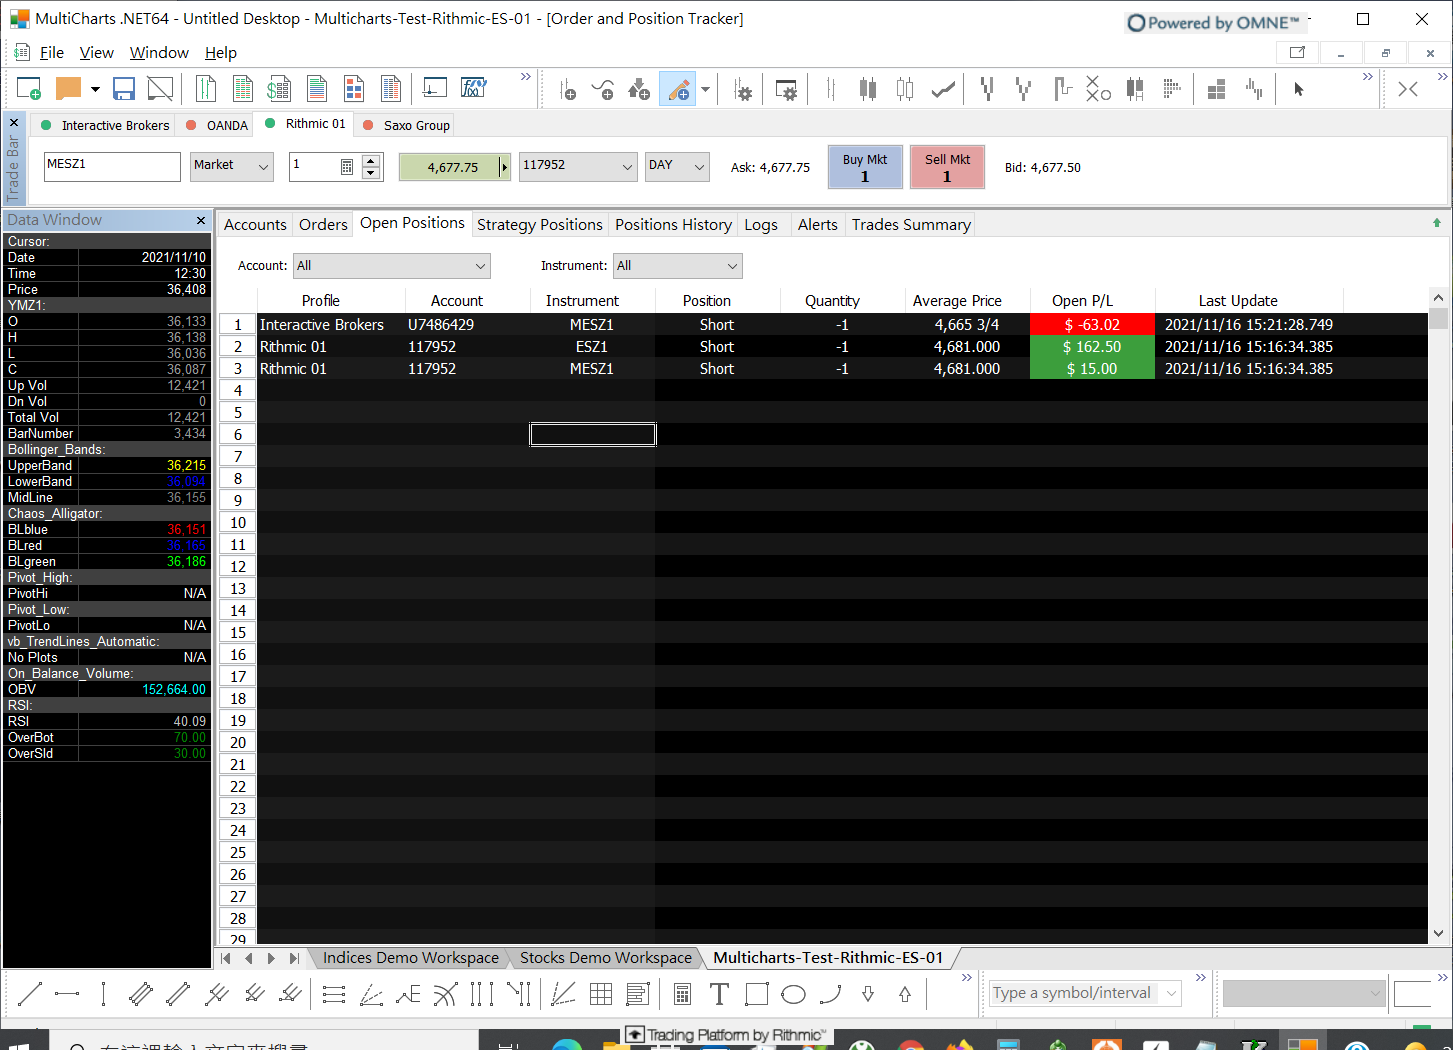Screen dimensions: 1453x1050
Task: Click the insert study wave icon
Action: pyautogui.click(x=603, y=90)
